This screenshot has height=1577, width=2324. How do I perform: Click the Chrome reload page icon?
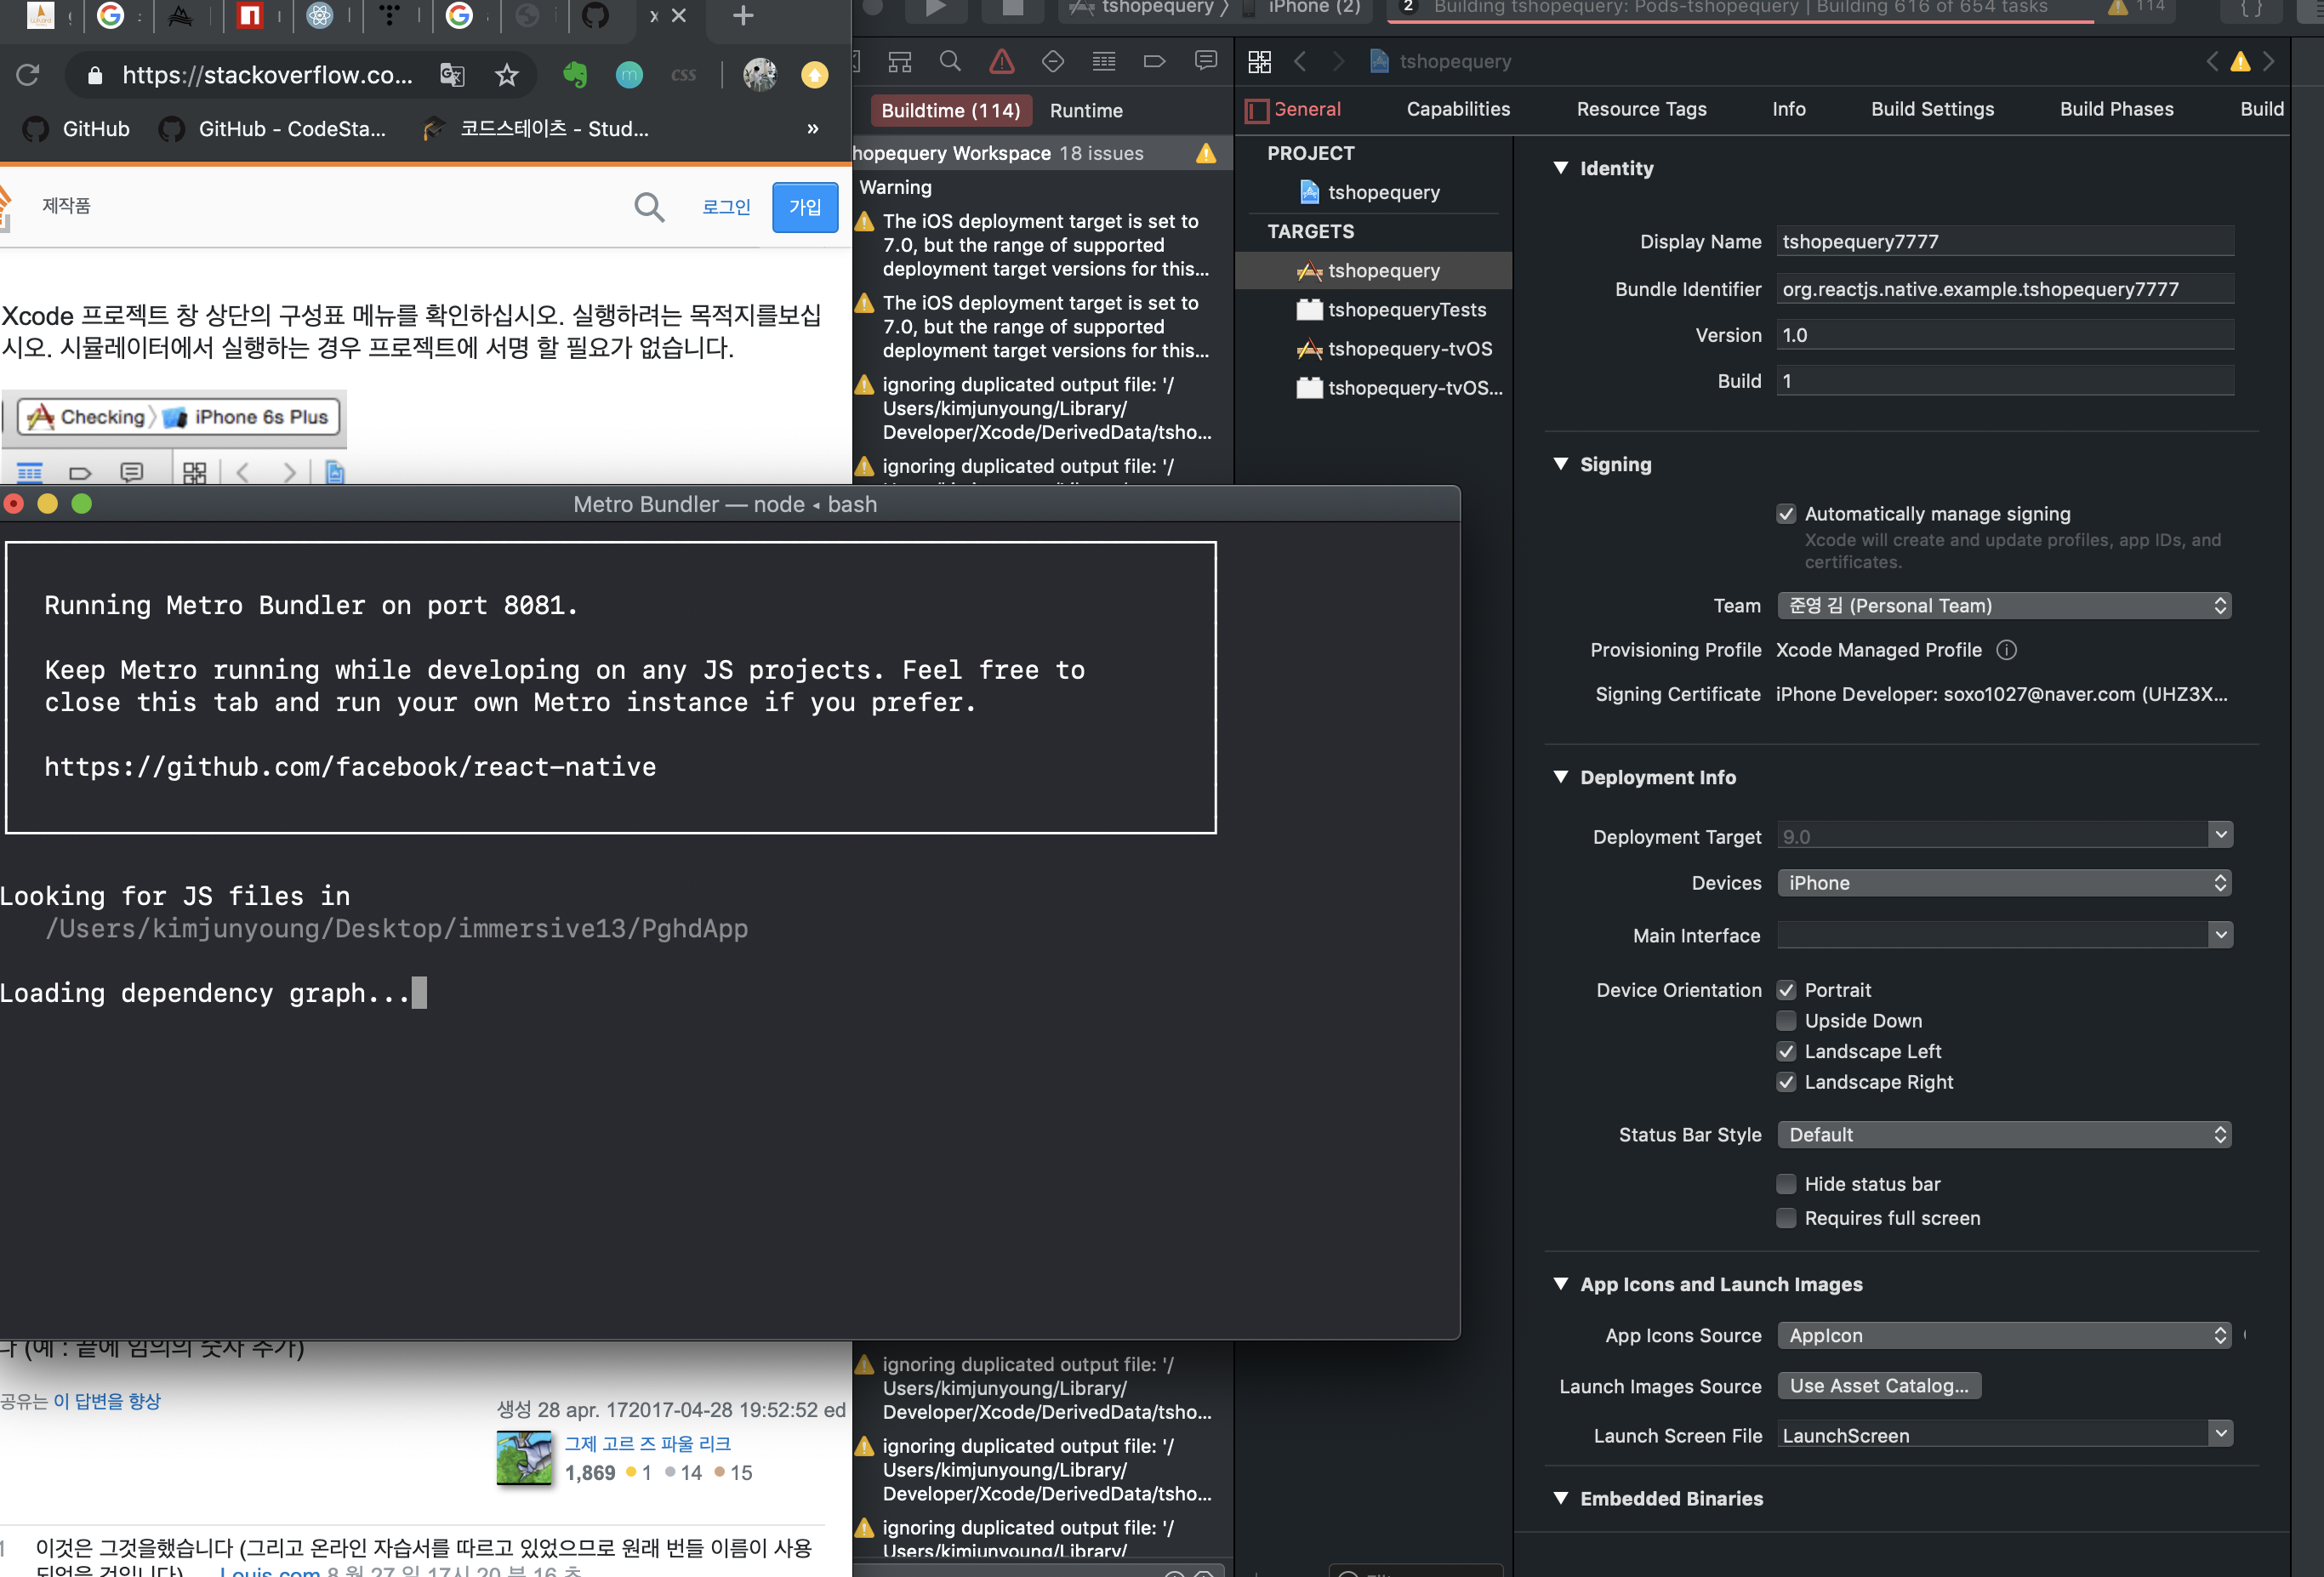point(28,75)
